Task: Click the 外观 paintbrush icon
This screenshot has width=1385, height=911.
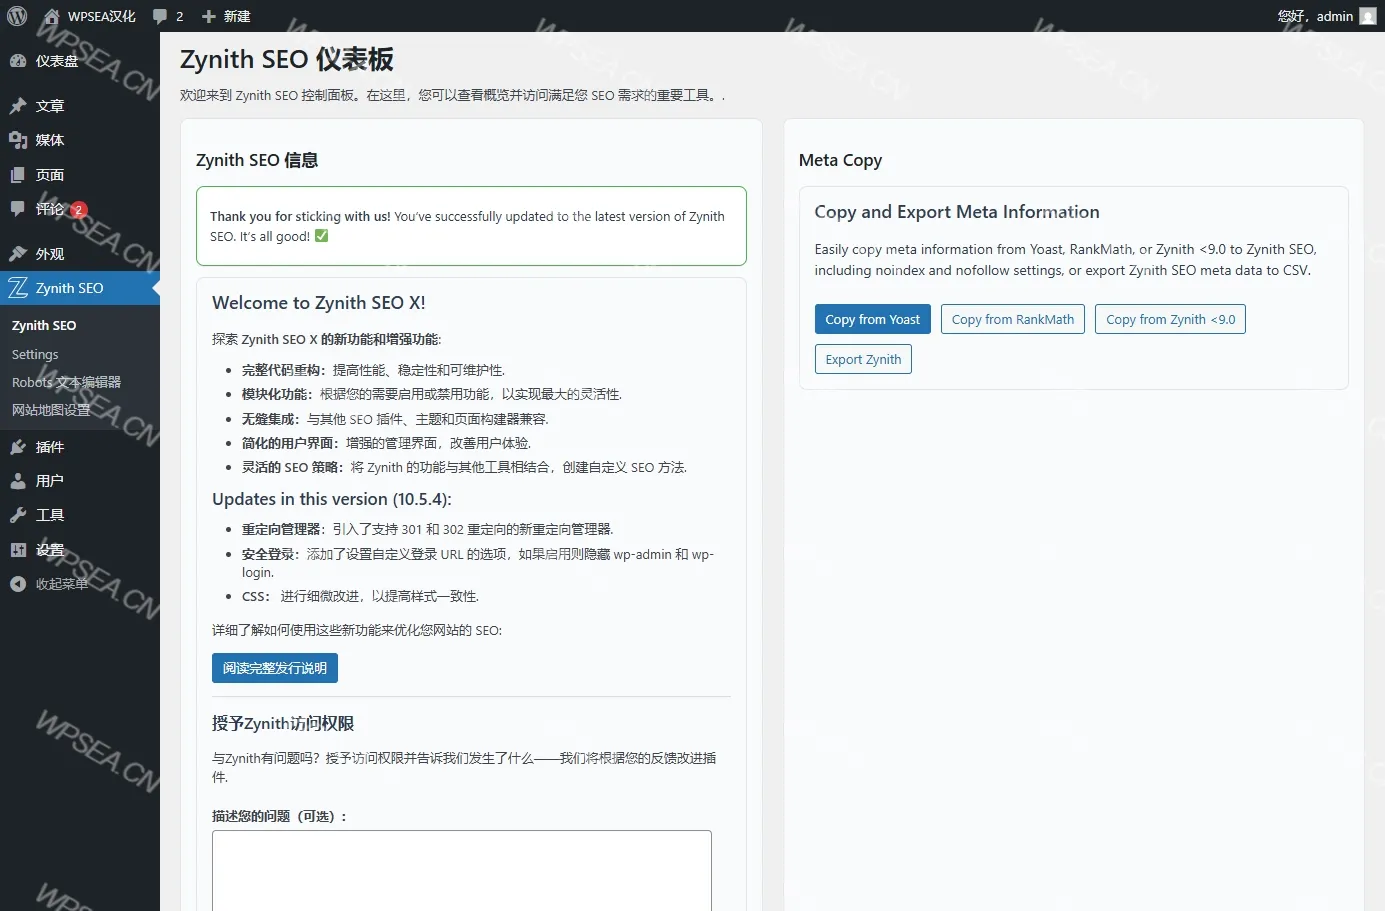Action: 18,254
